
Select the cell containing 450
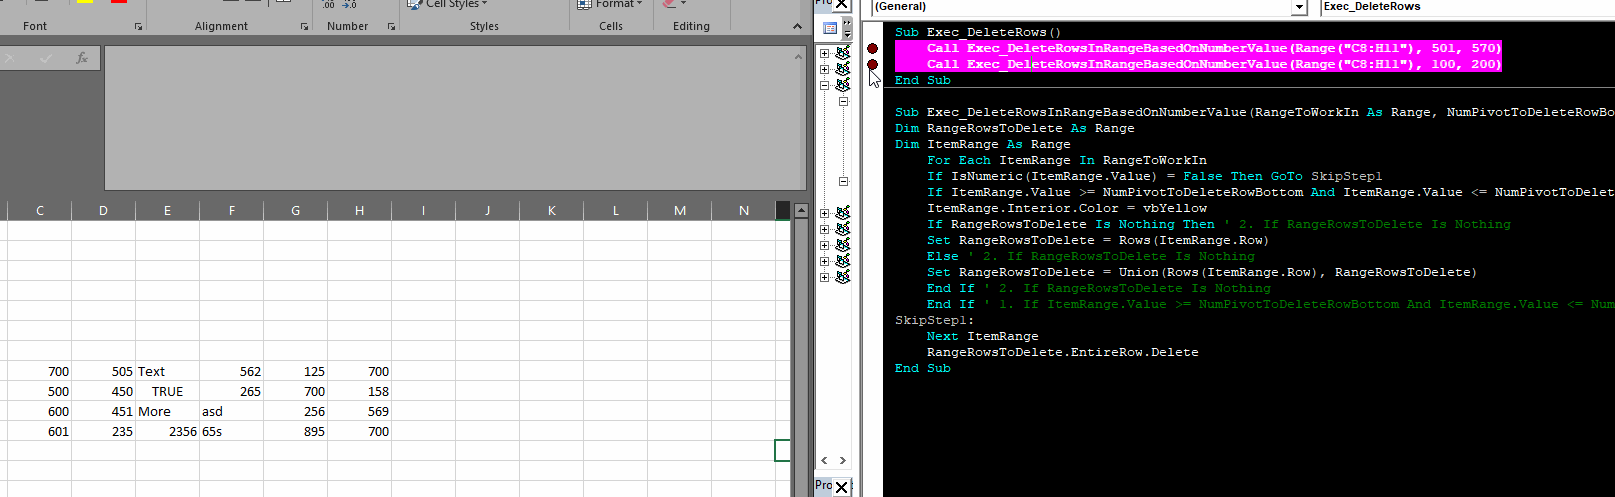pyautogui.click(x=104, y=391)
